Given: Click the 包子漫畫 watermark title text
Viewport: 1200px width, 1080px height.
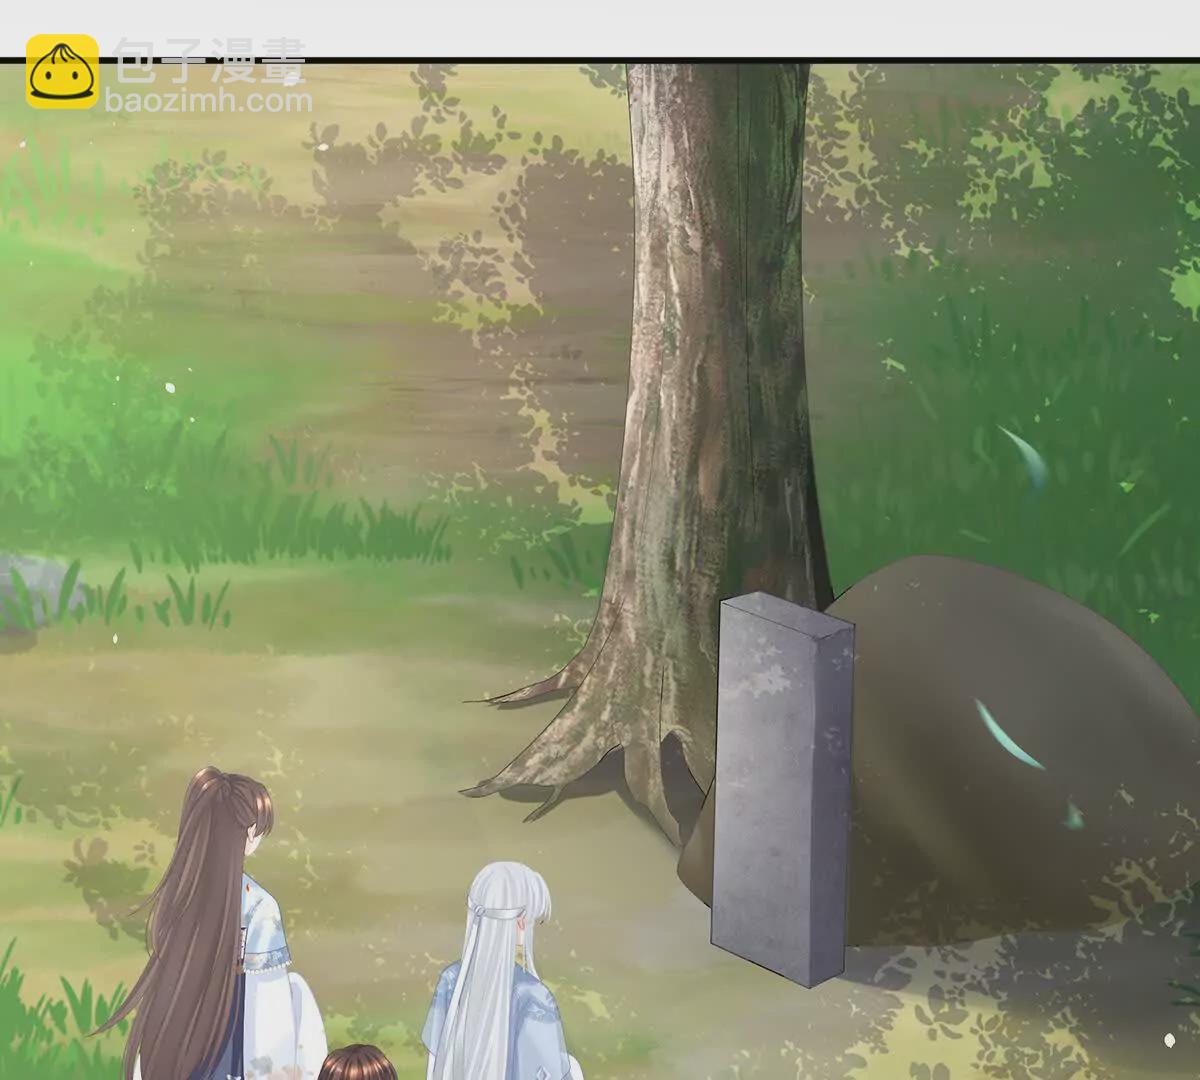Looking at the screenshot, I should (x=210, y=60).
